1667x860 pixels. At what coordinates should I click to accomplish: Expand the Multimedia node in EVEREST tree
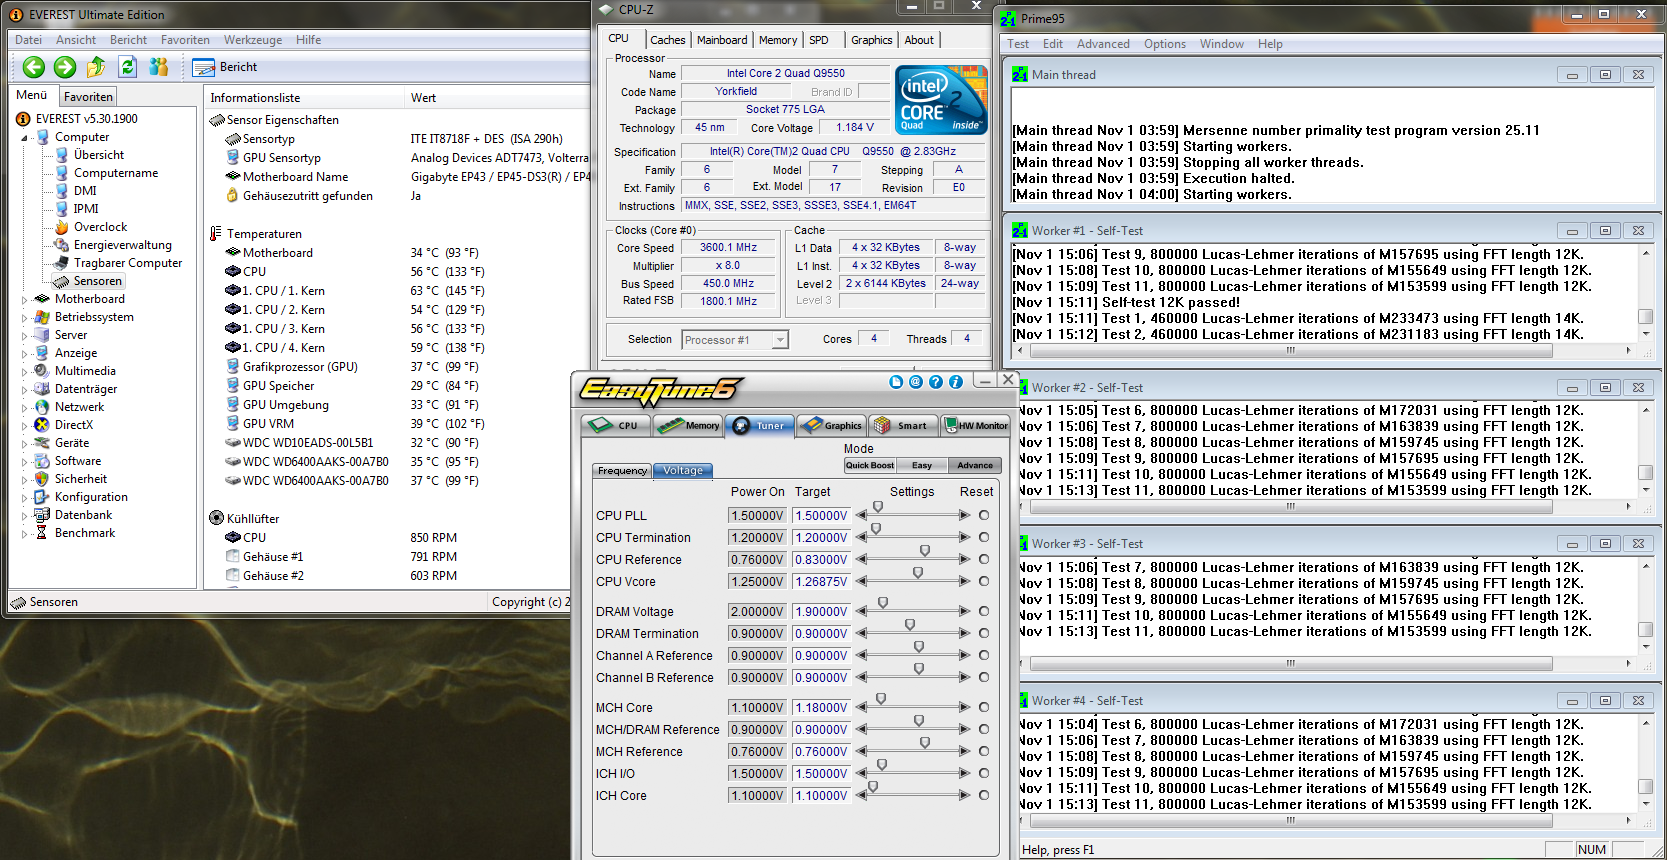click(25, 371)
